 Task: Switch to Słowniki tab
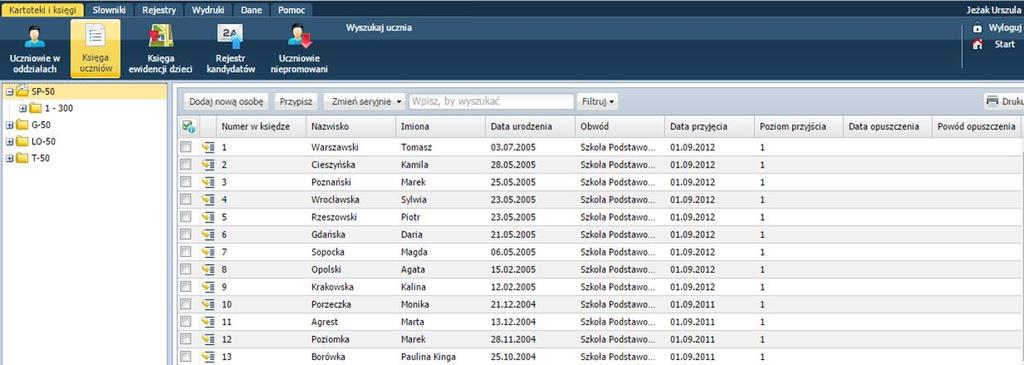pyautogui.click(x=109, y=10)
